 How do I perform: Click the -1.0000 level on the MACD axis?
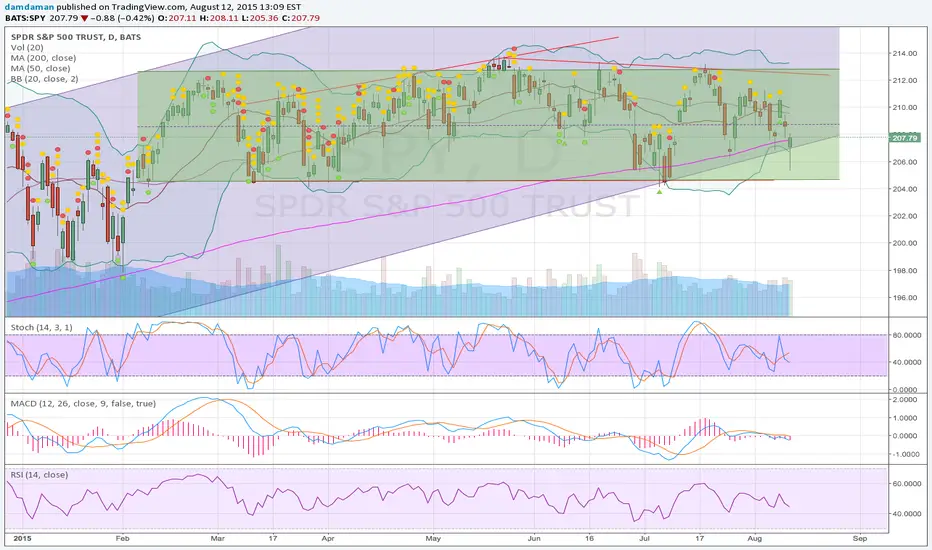907,454
